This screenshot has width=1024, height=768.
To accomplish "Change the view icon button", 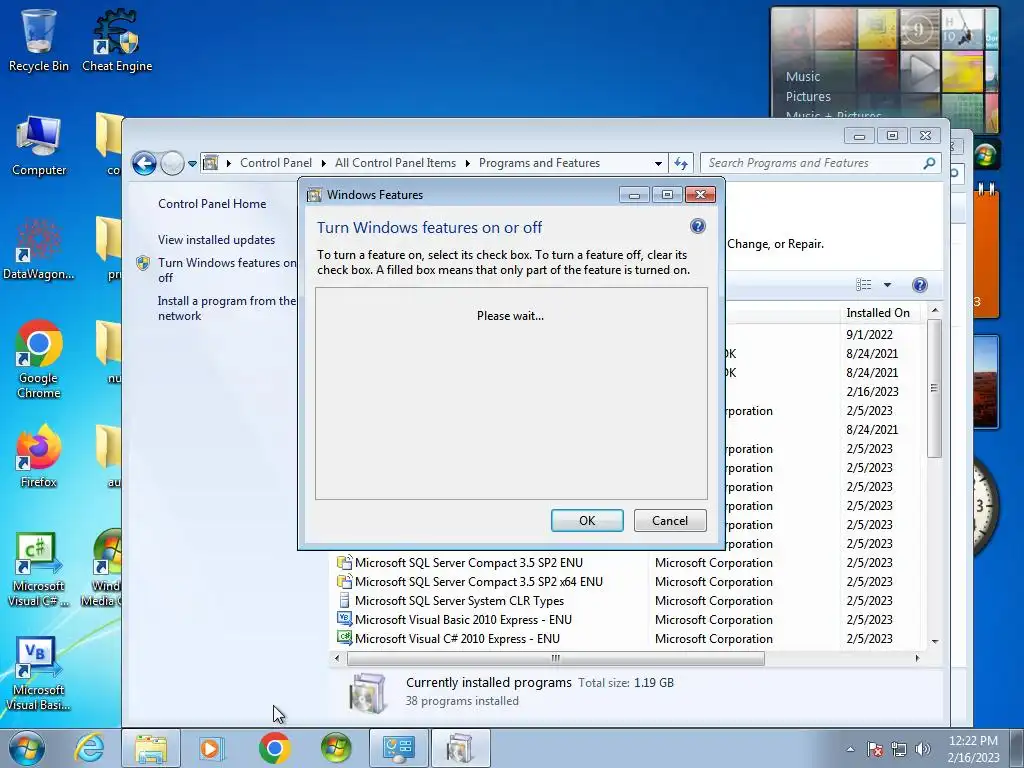I will 863,285.
